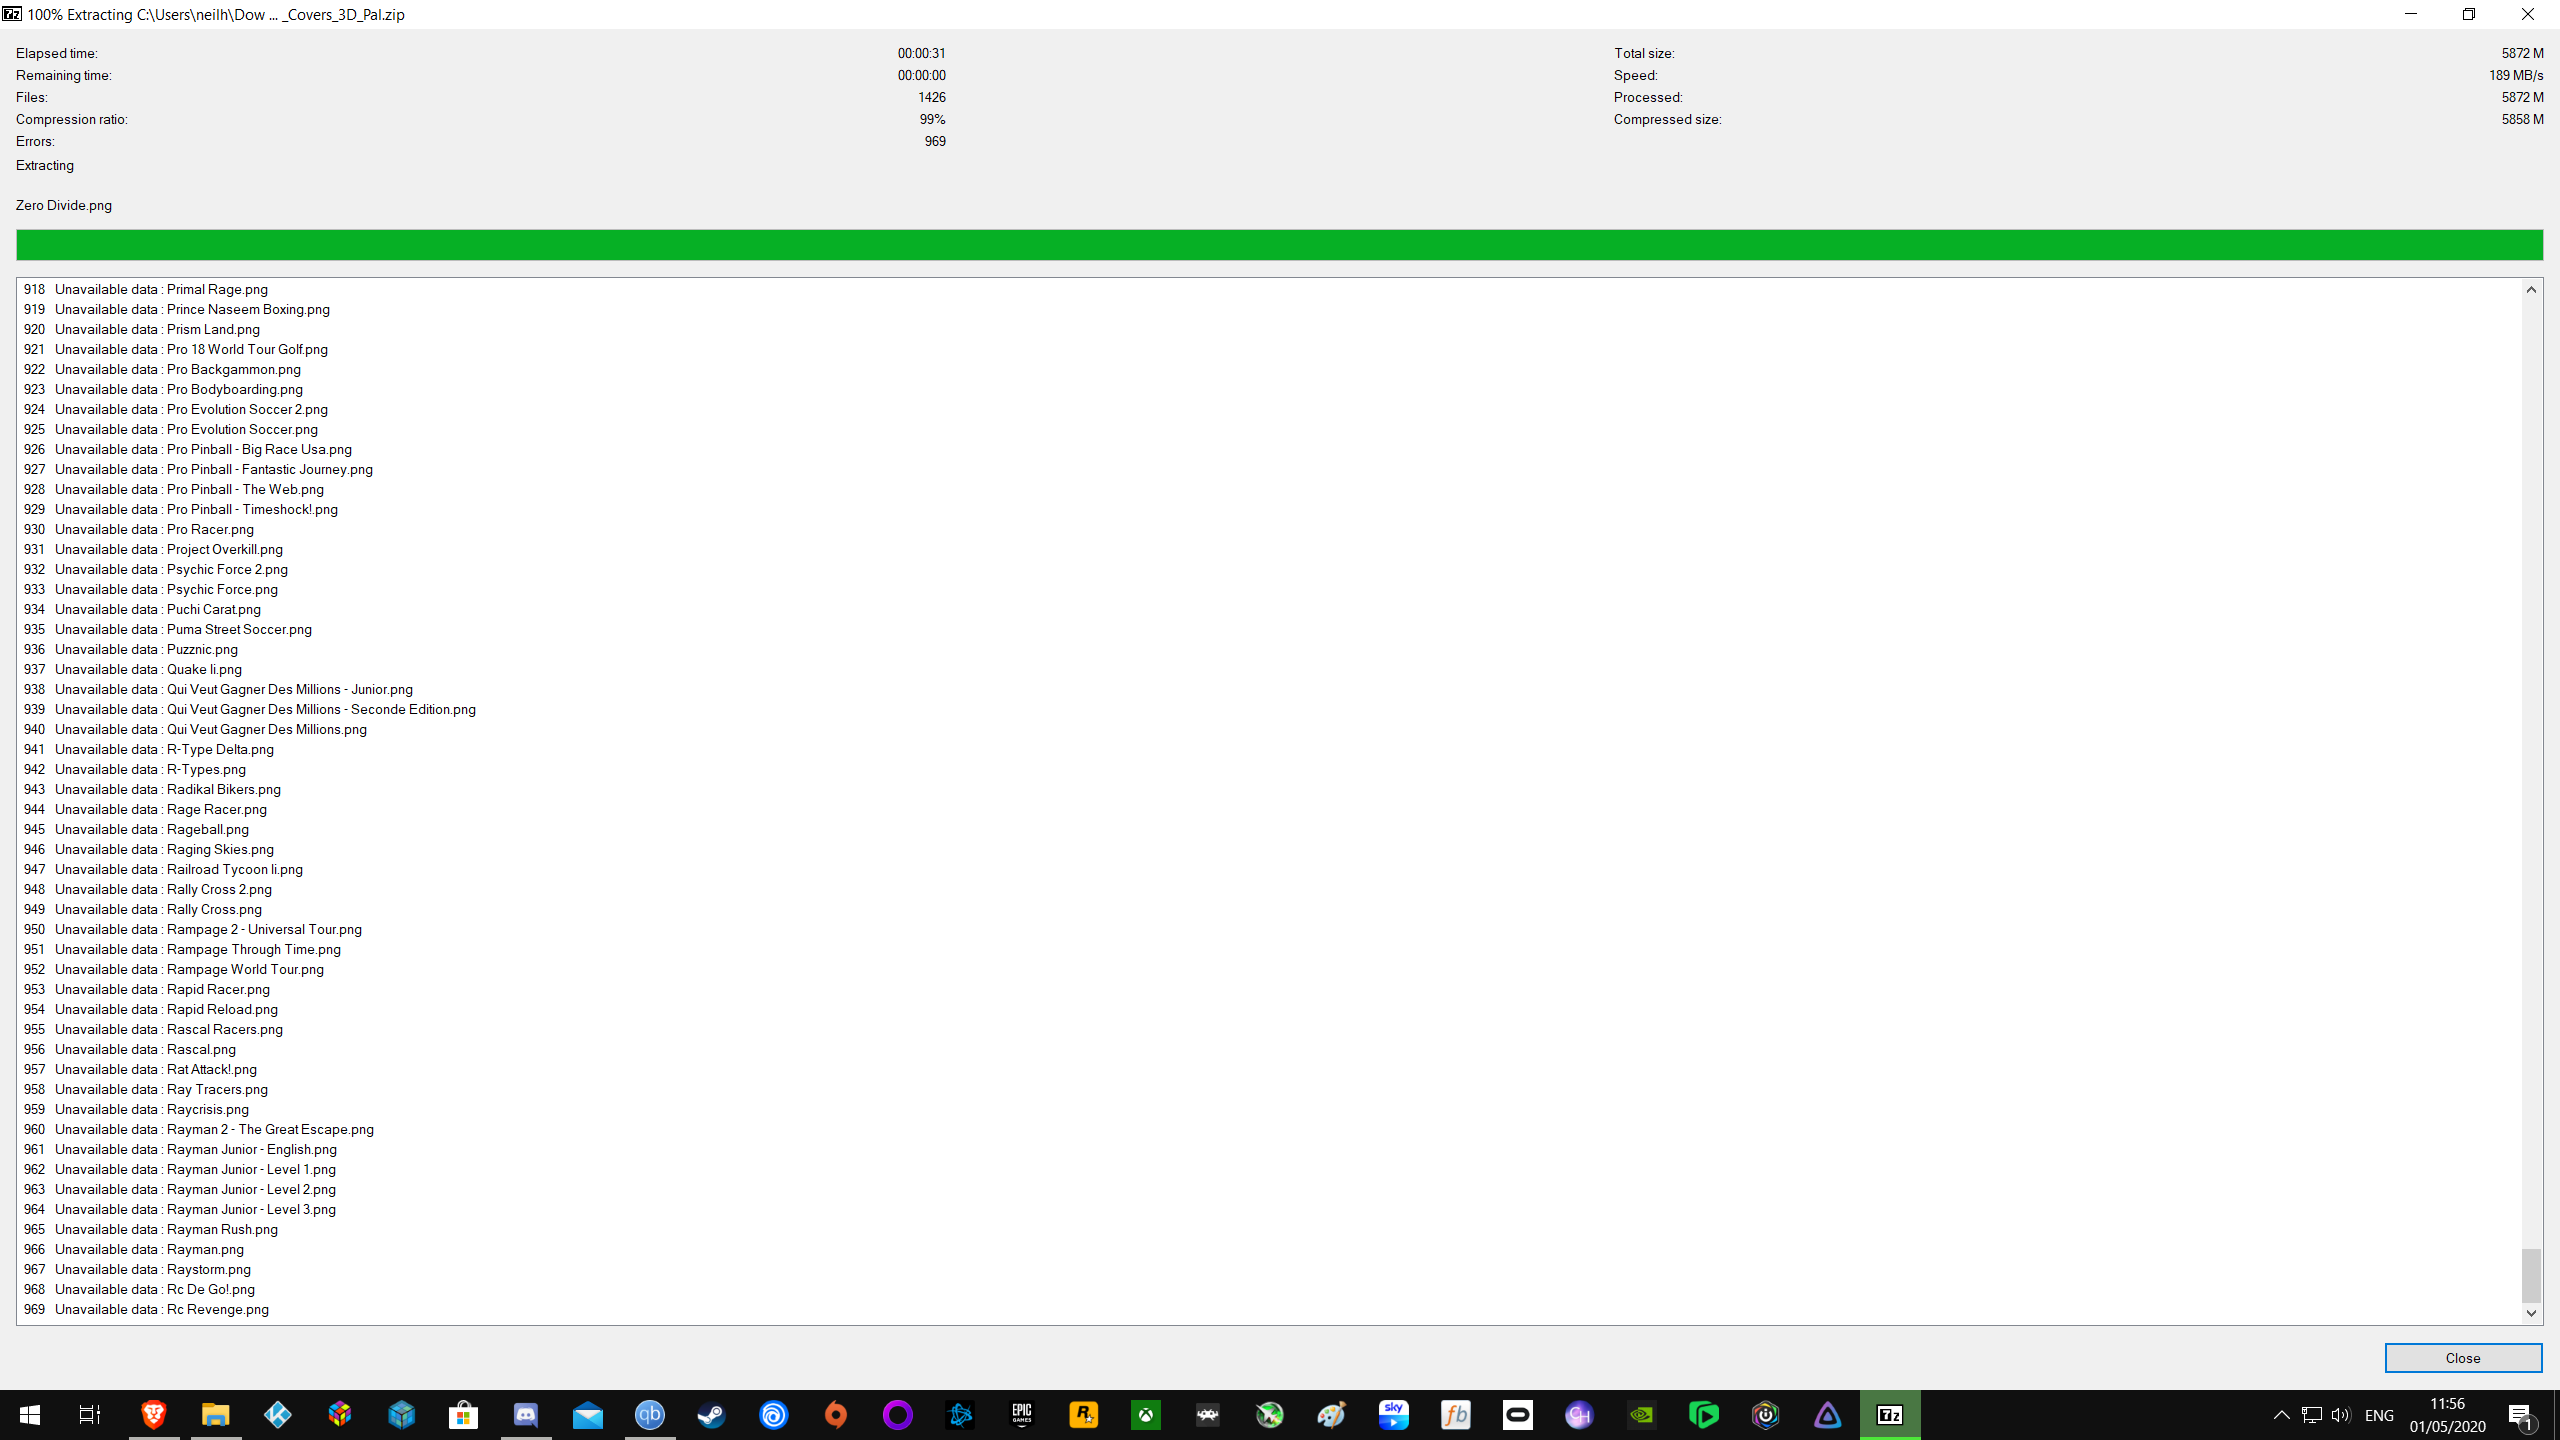This screenshot has width=2560, height=1440.
Task: Click the green extraction progress bar
Action: point(1279,245)
